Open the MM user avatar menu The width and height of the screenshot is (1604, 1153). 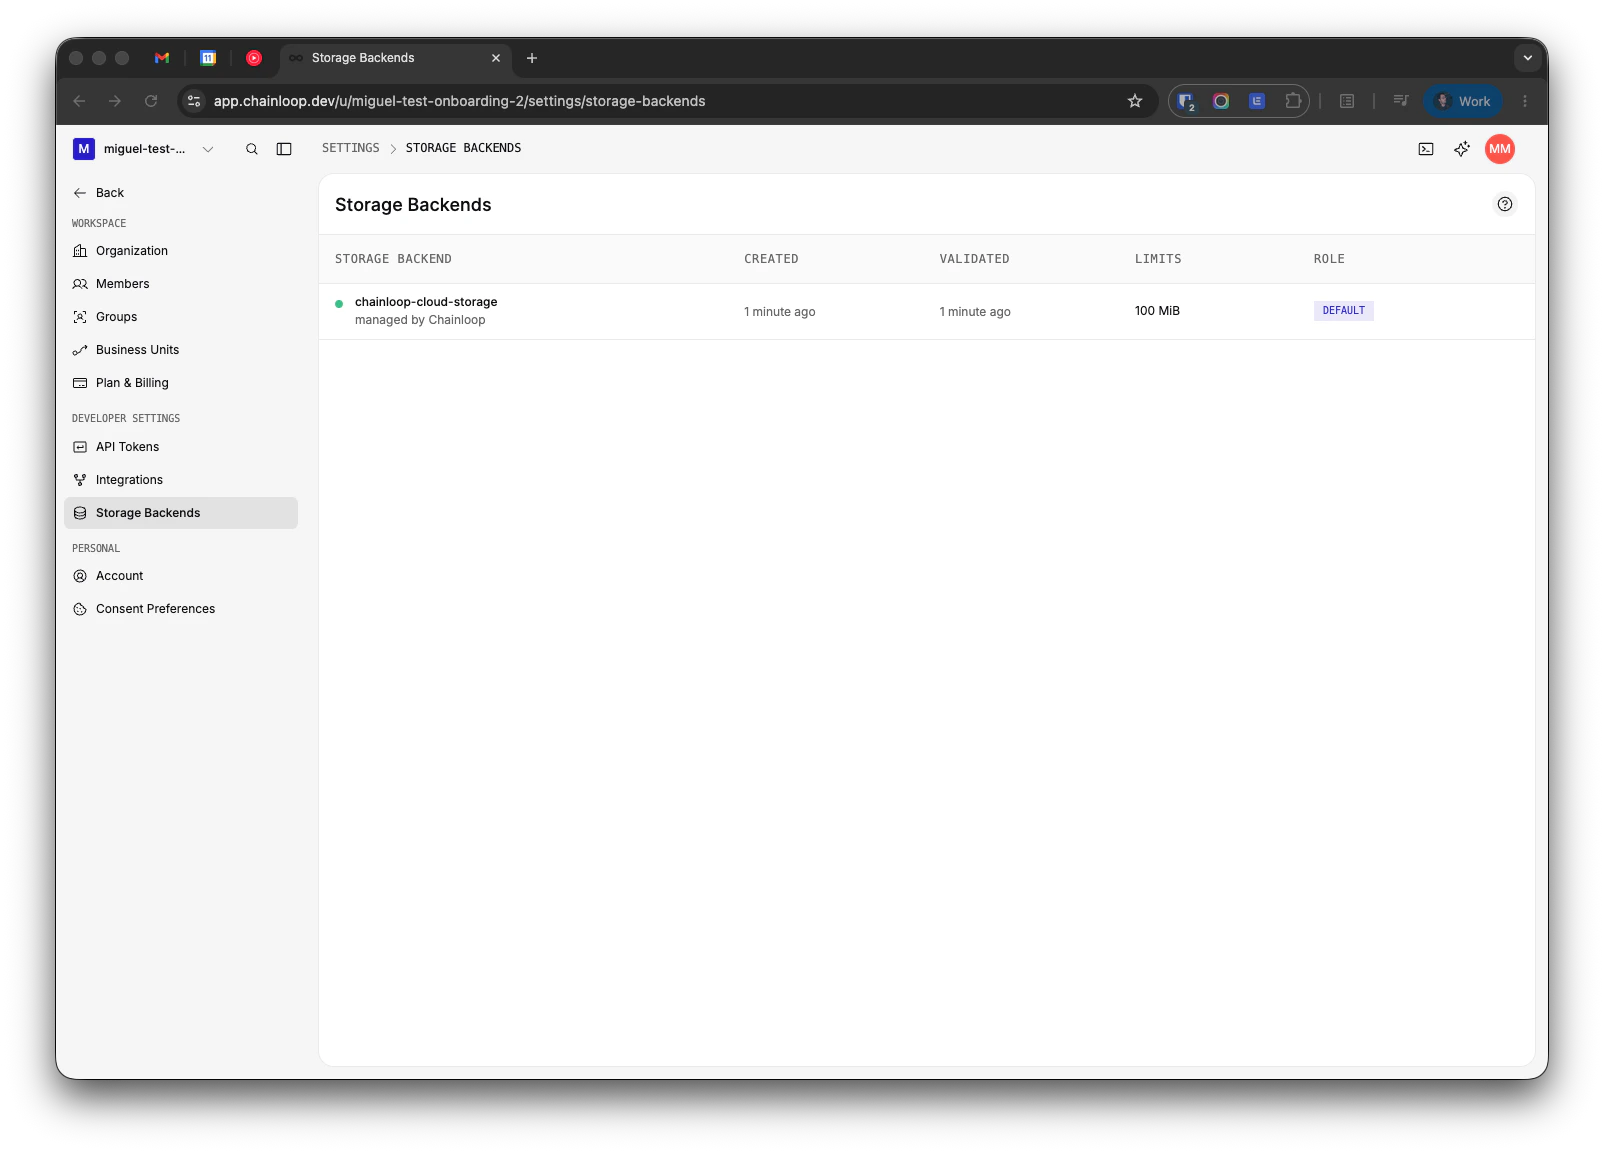(x=1500, y=149)
